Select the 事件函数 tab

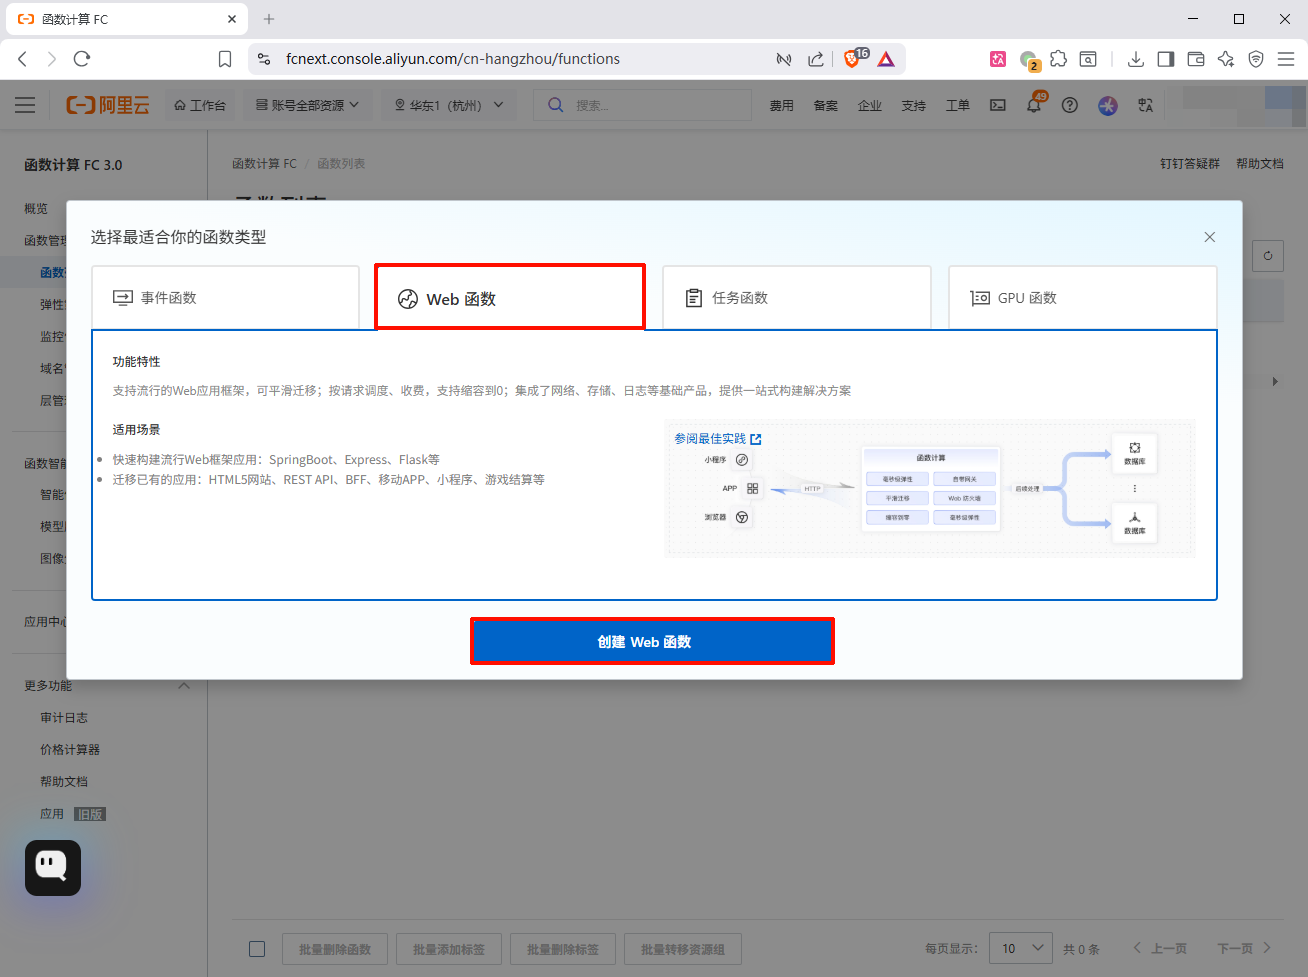[225, 298]
